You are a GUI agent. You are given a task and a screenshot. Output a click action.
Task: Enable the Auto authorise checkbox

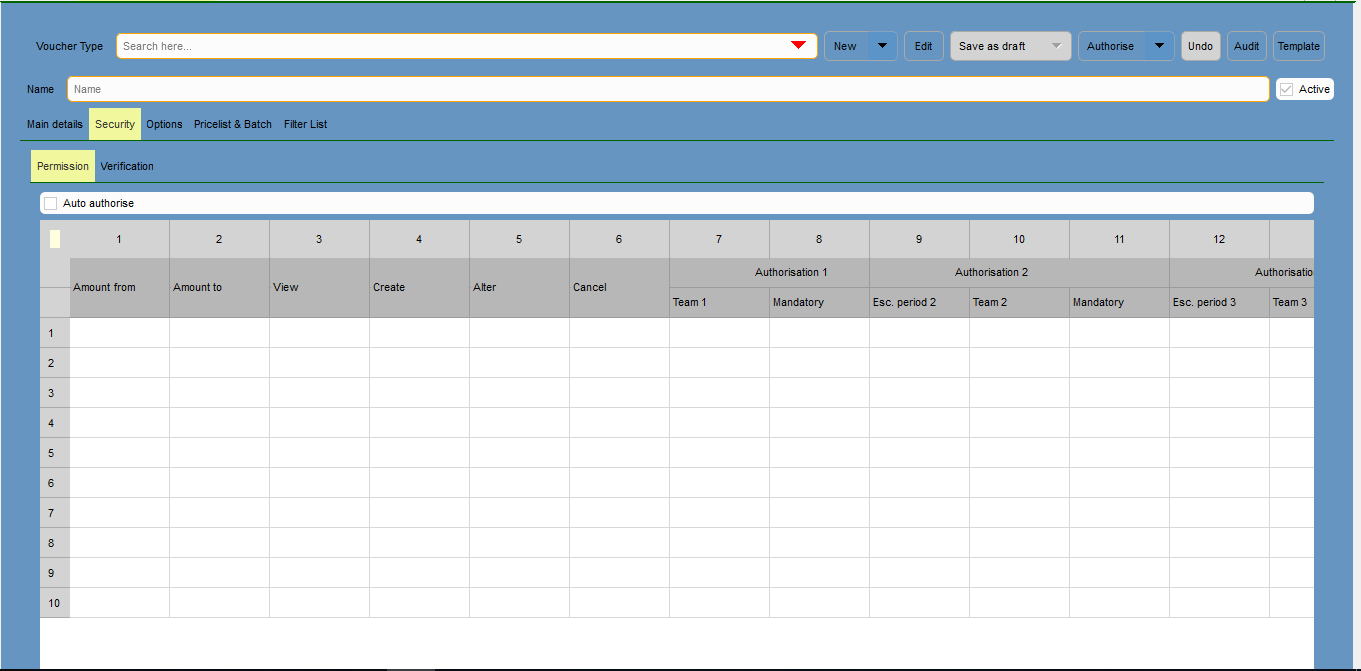[x=51, y=203]
